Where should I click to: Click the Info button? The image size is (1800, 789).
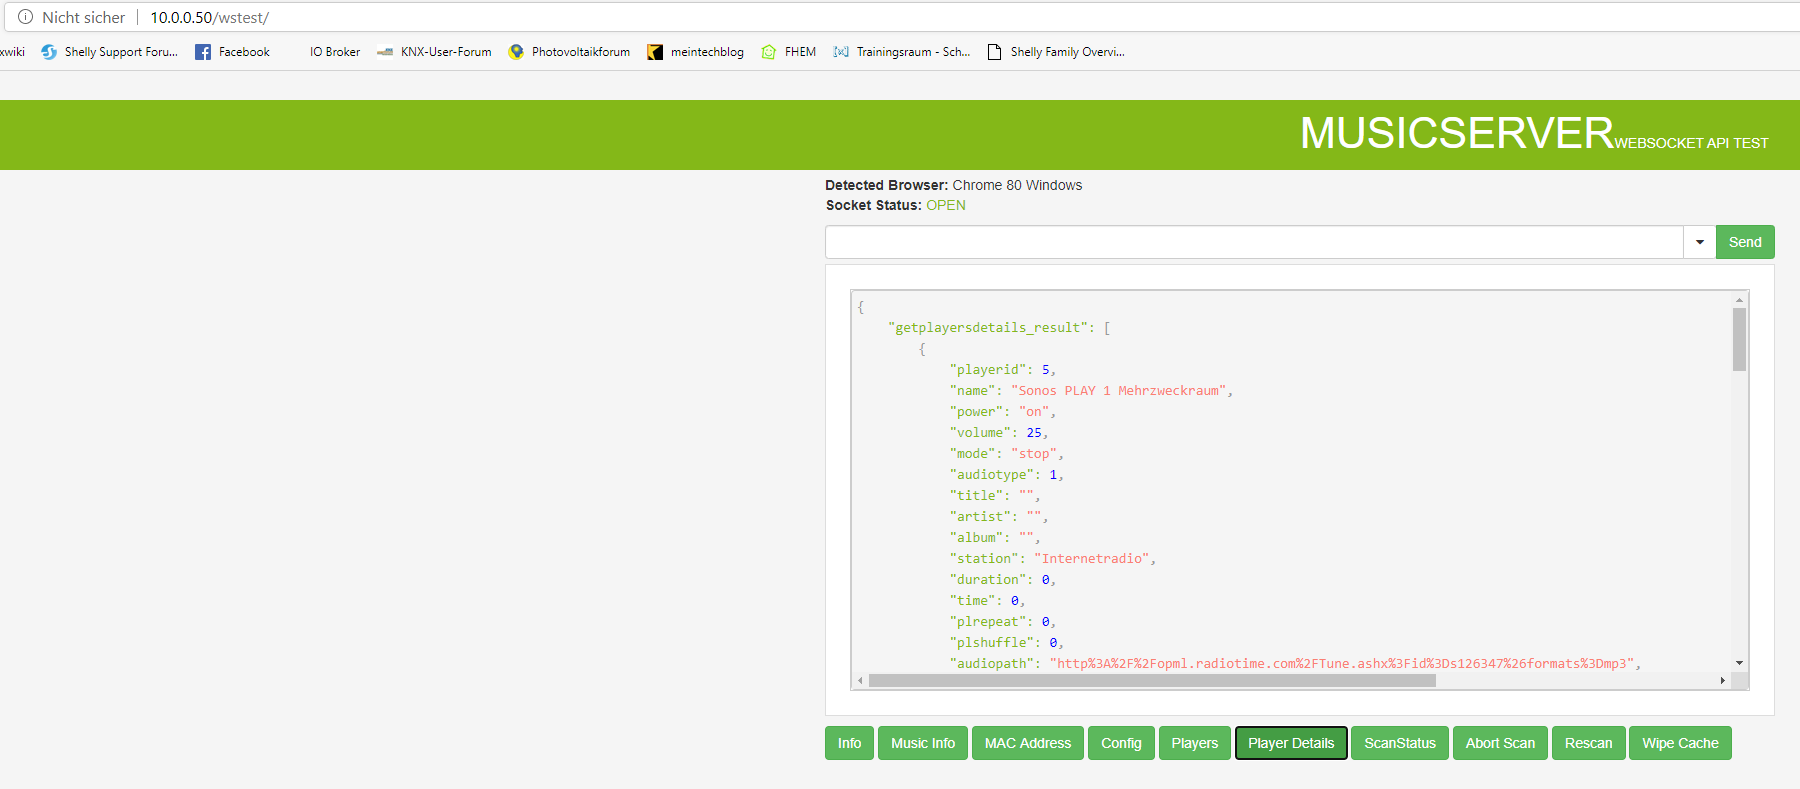click(849, 743)
